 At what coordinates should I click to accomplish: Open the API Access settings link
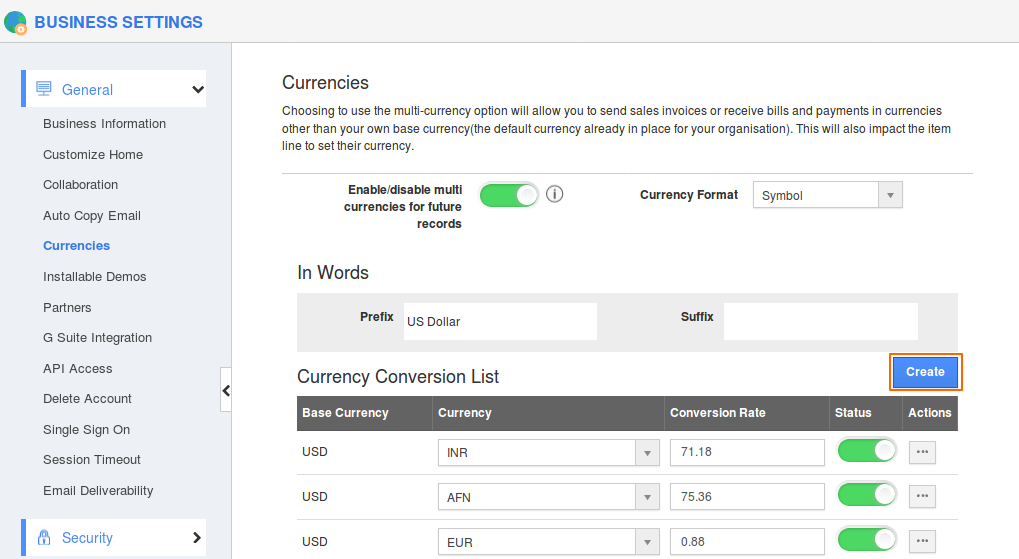tap(77, 369)
